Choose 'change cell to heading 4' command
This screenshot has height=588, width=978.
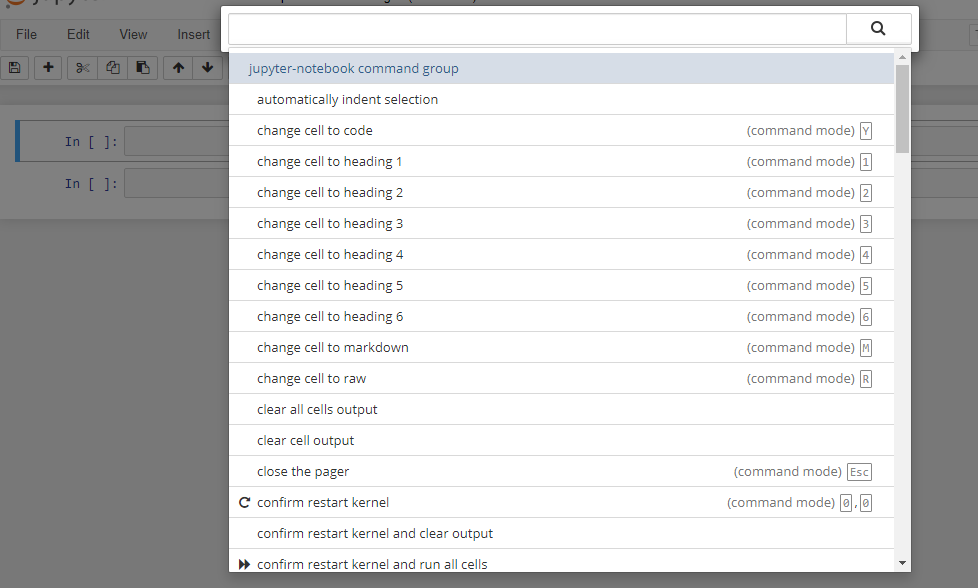coord(561,254)
